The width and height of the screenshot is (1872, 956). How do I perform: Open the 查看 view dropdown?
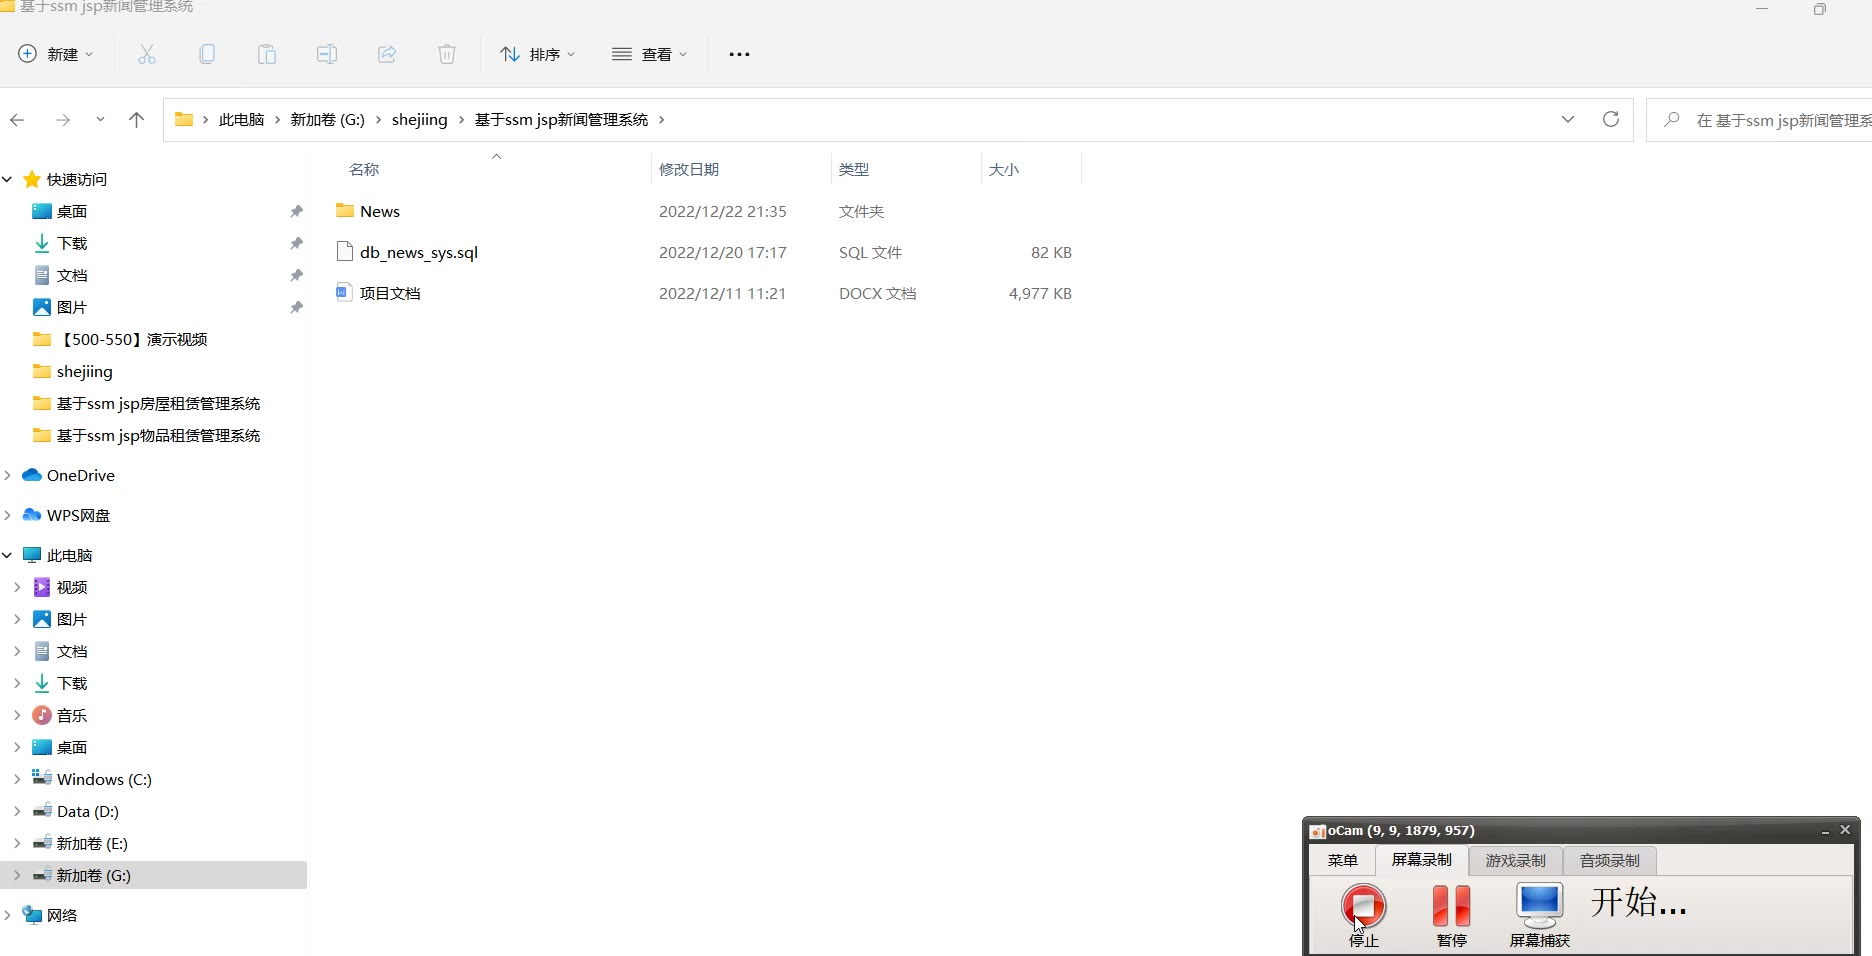pos(650,54)
